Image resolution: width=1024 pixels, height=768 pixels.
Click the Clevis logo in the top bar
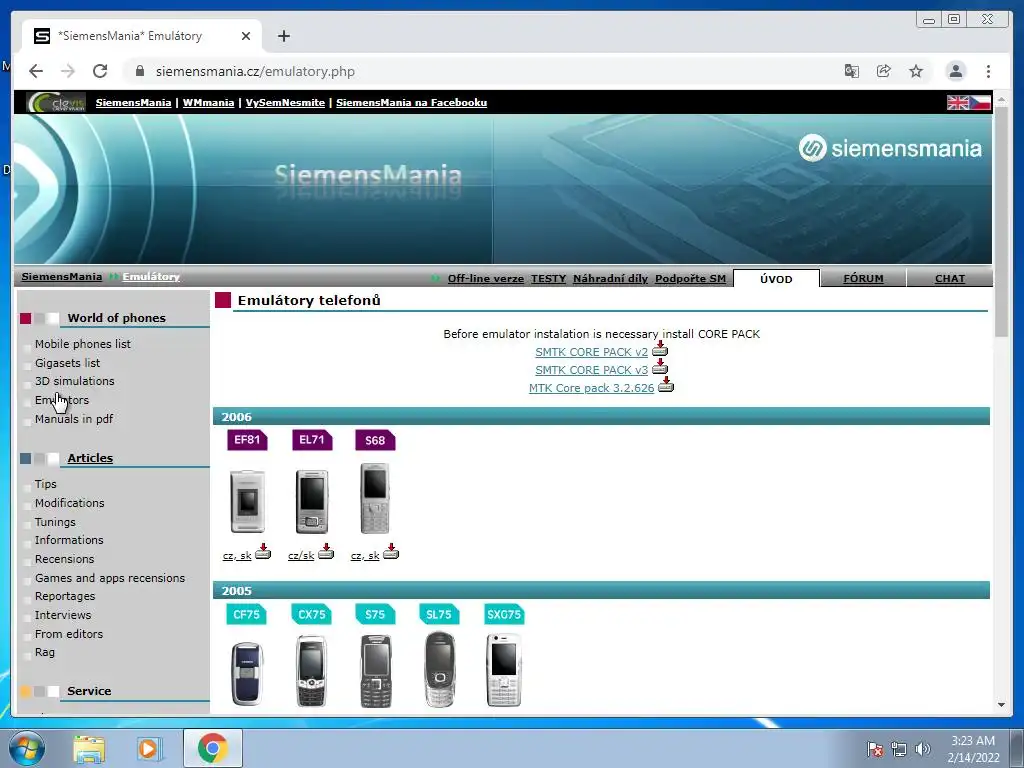click(x=56, y=103)
